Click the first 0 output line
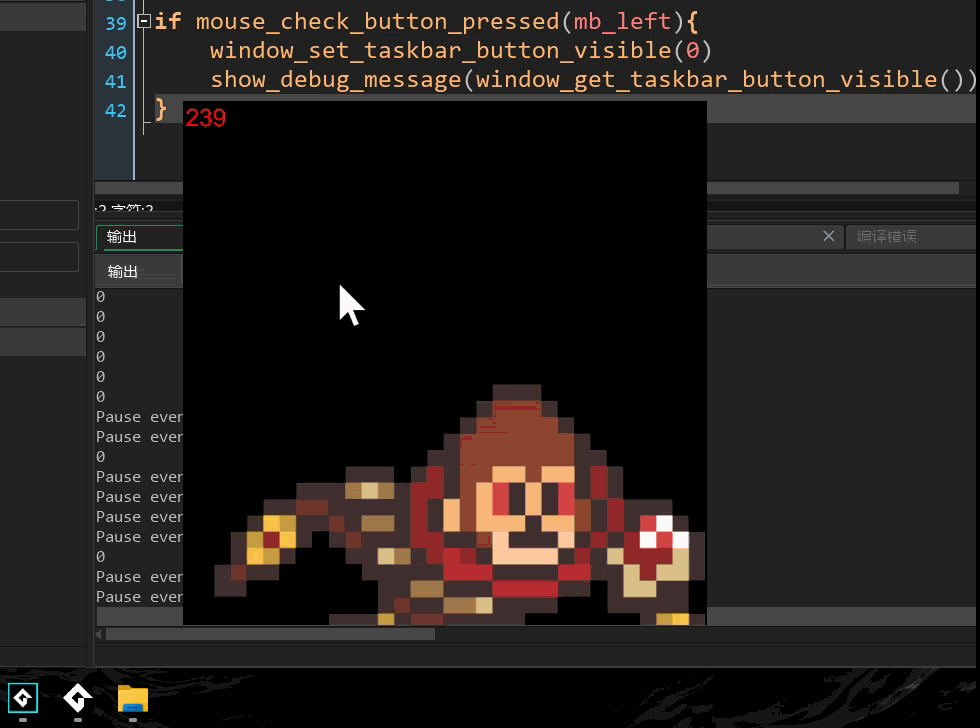980x728 pixels. (x=101, y=297)
